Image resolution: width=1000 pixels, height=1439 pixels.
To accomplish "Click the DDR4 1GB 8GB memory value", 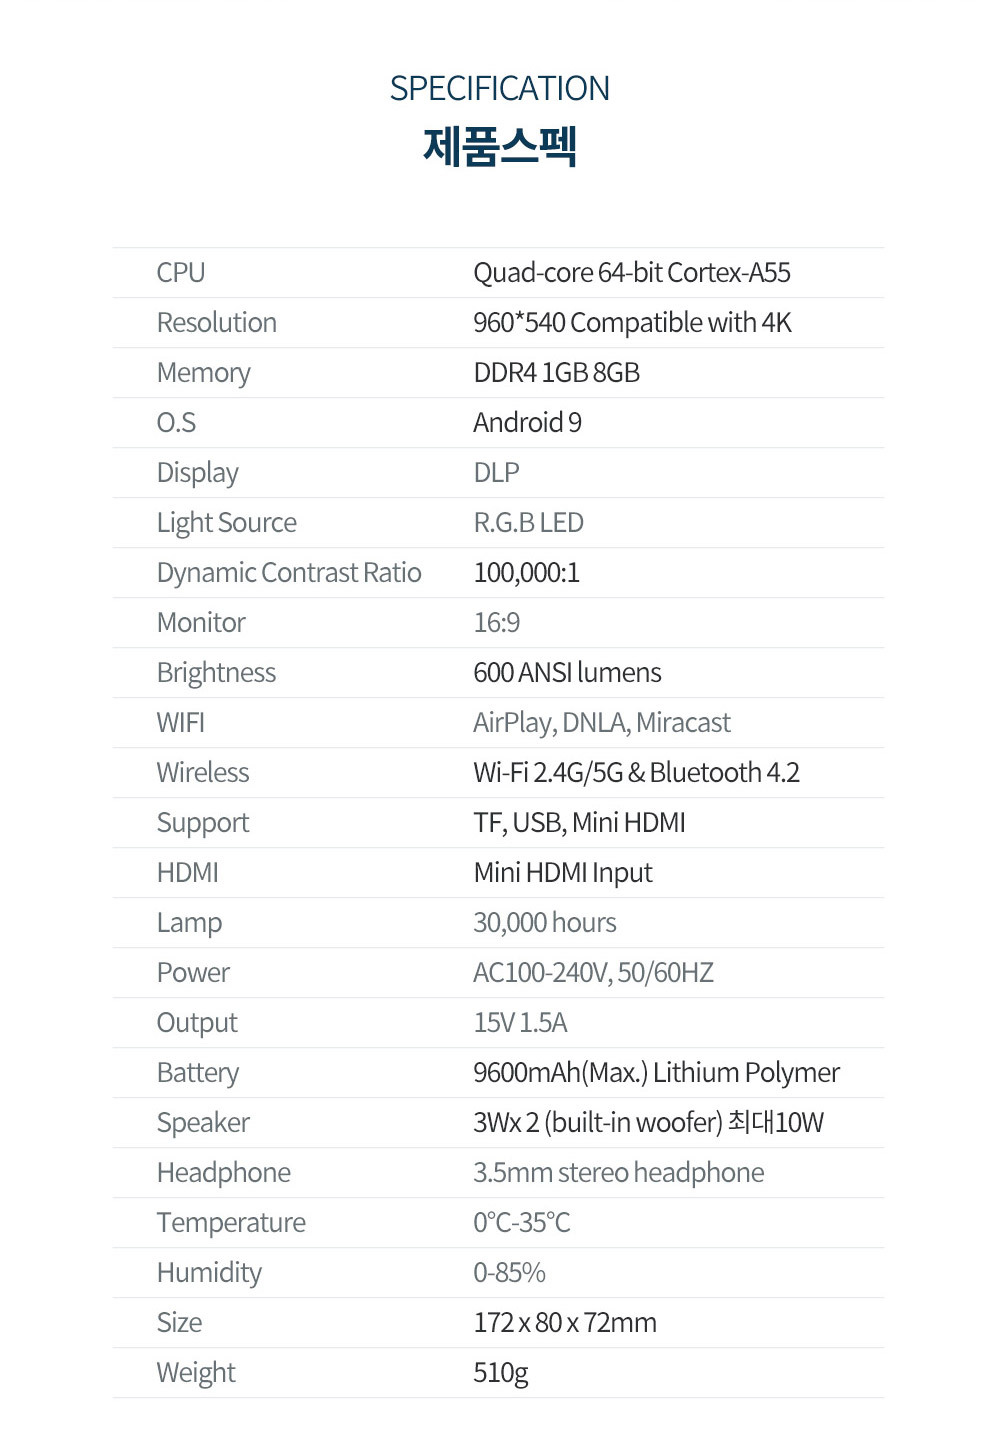I will (556, 373).
